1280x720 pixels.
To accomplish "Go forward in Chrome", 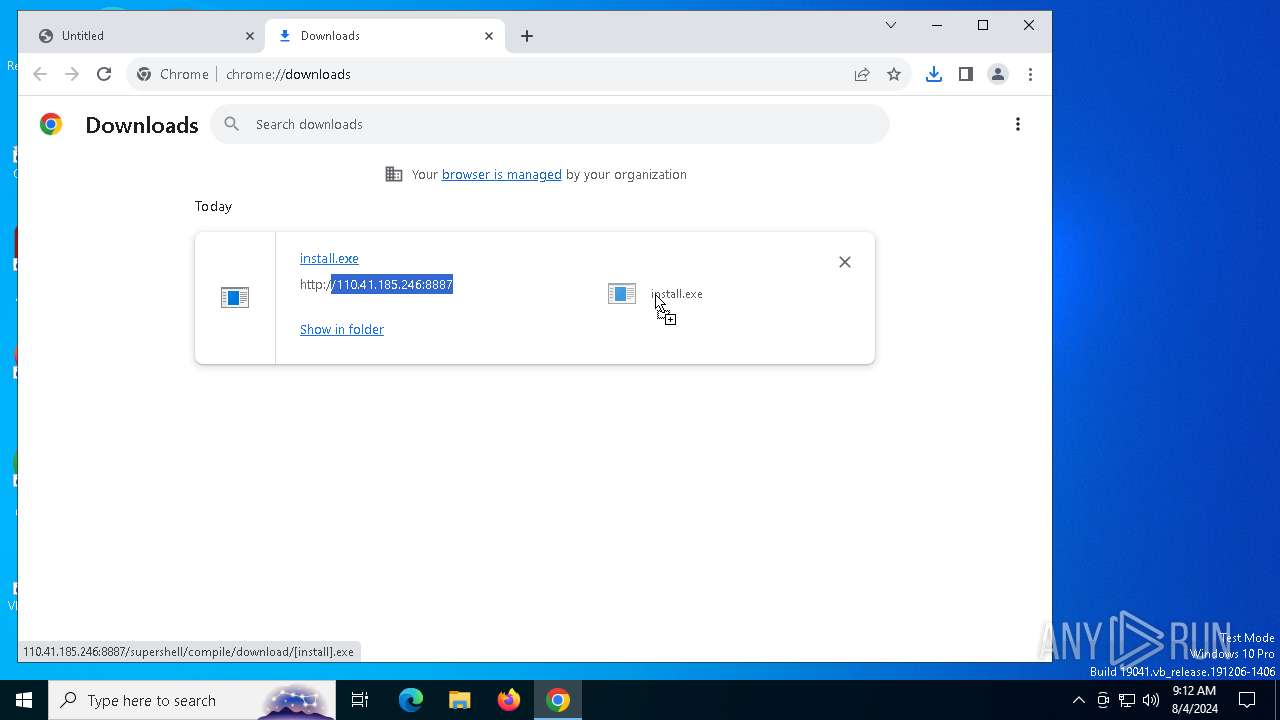I will click(72, 74).
